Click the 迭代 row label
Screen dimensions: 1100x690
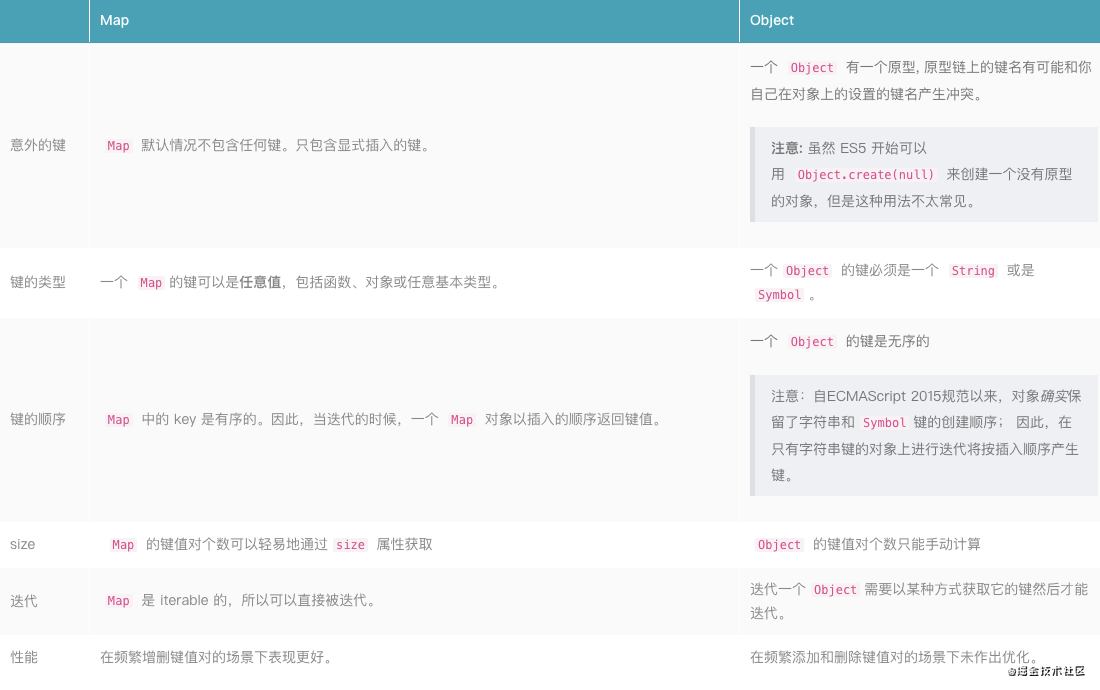(x=24, y=601)
